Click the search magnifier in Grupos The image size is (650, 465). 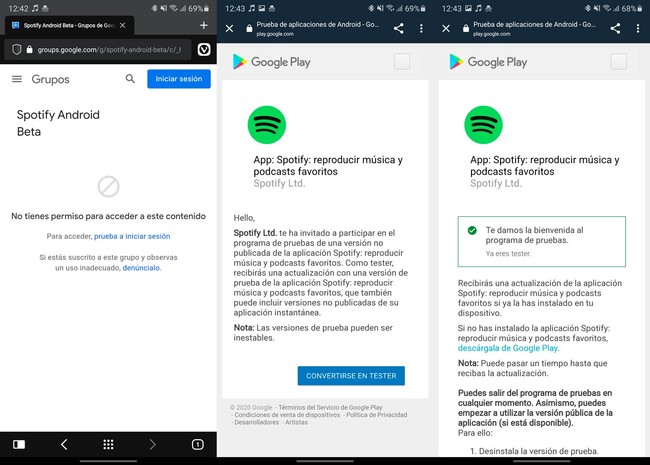[x=130, y=79]
